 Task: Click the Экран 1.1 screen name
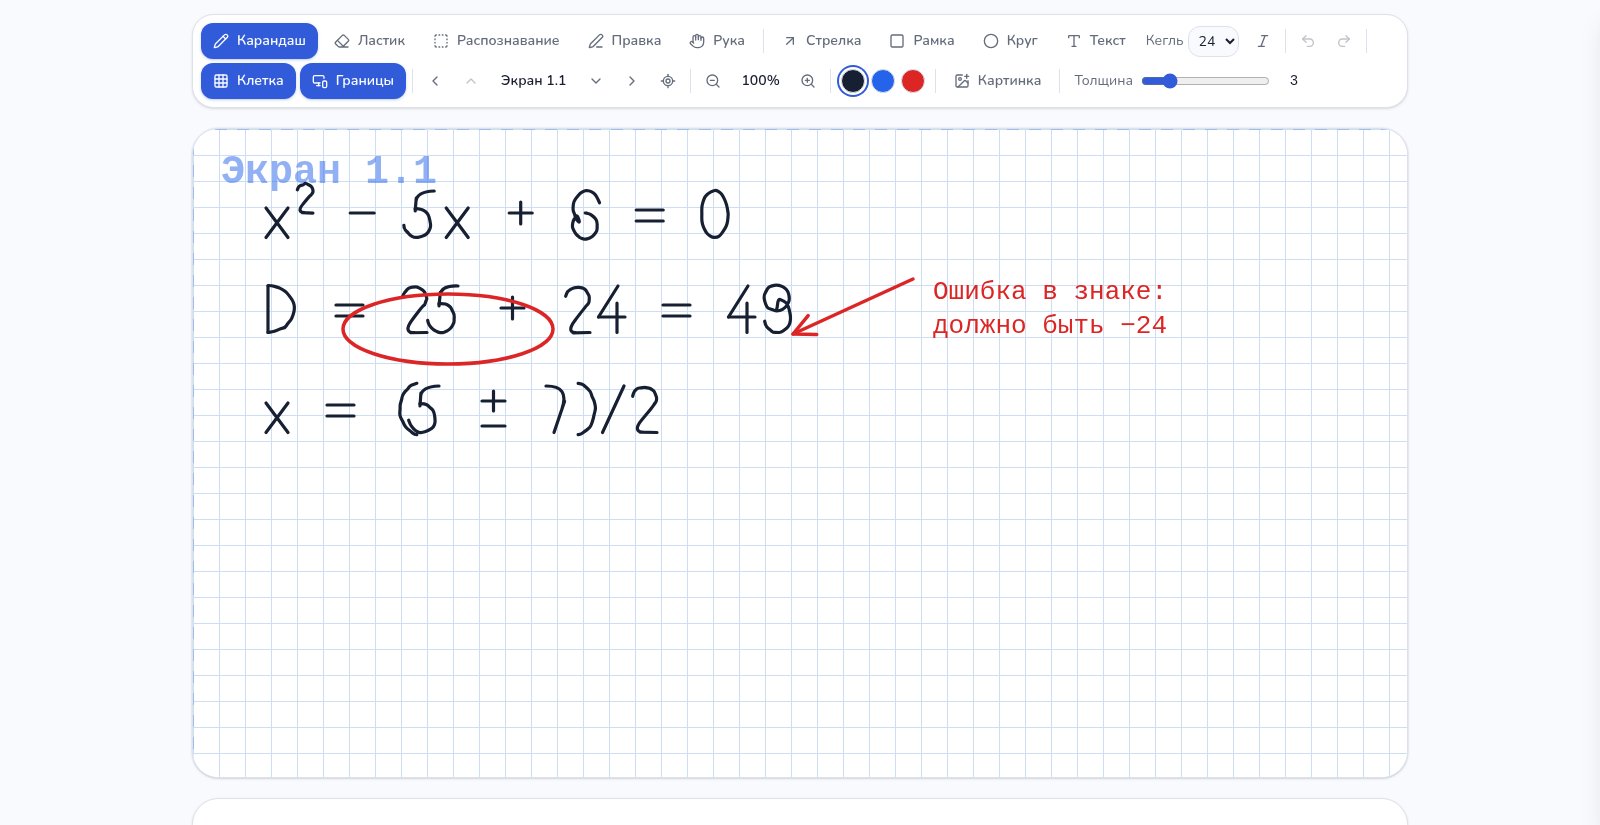coord(533,81)
